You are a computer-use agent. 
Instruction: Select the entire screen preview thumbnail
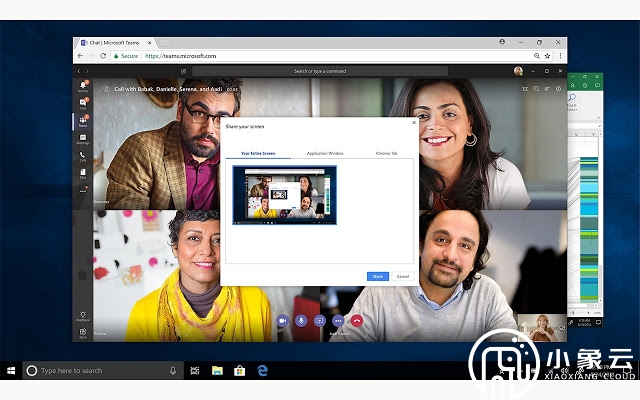284,195
